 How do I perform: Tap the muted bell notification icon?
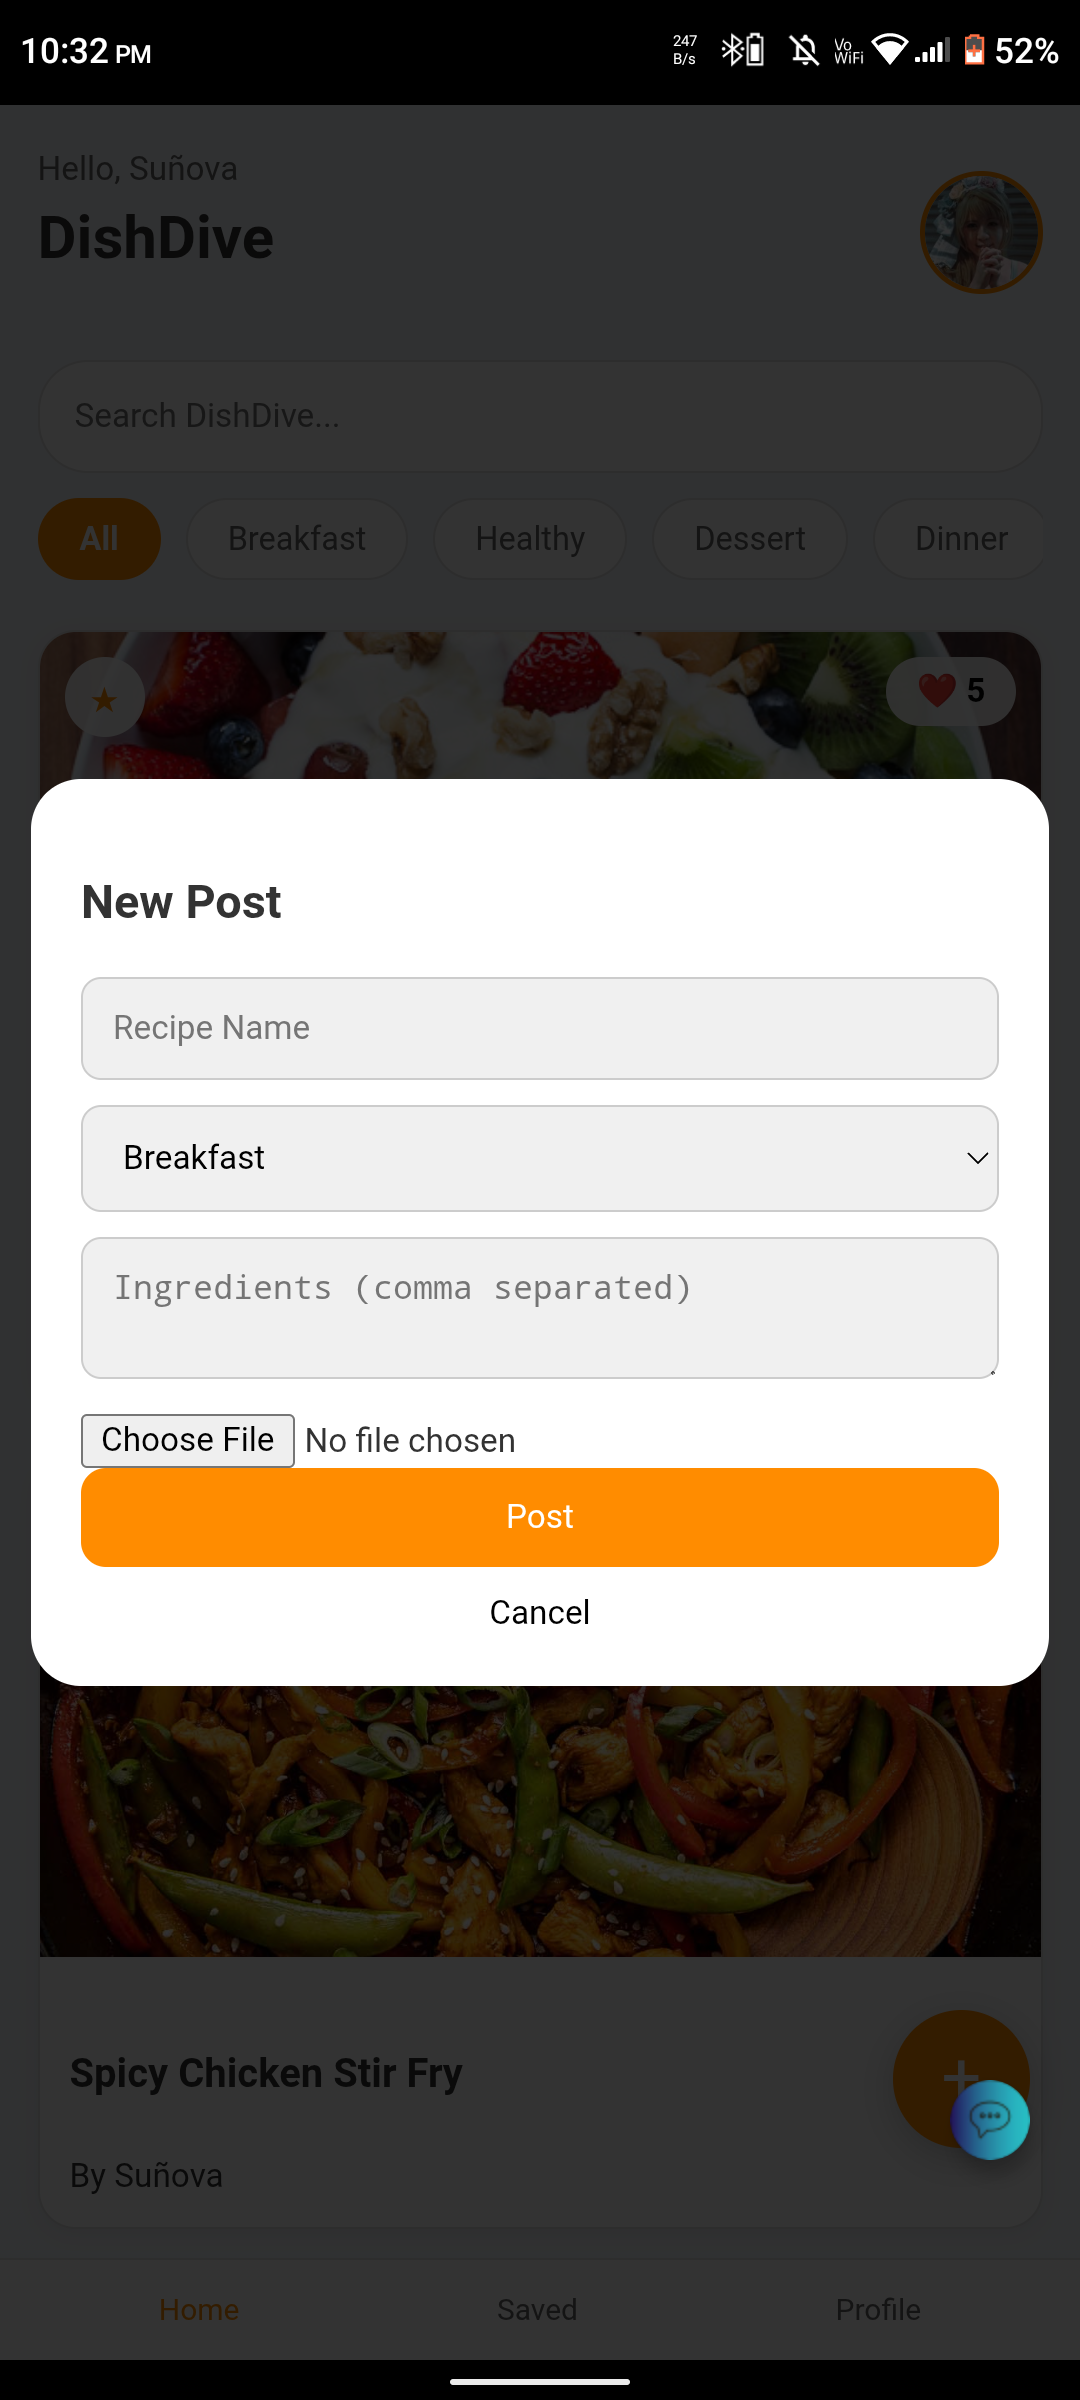click(x=804, y=50)
